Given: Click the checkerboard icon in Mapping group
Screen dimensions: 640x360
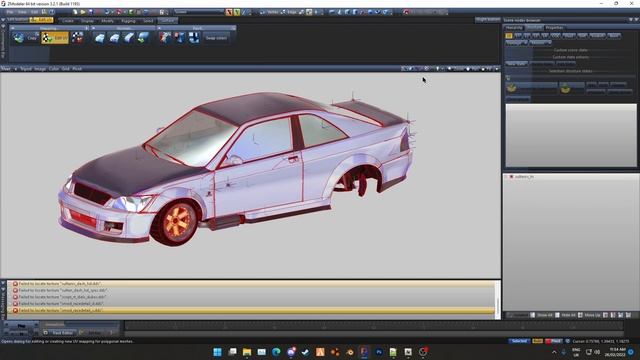Looking at the screenshot, I should pos(77,38).
